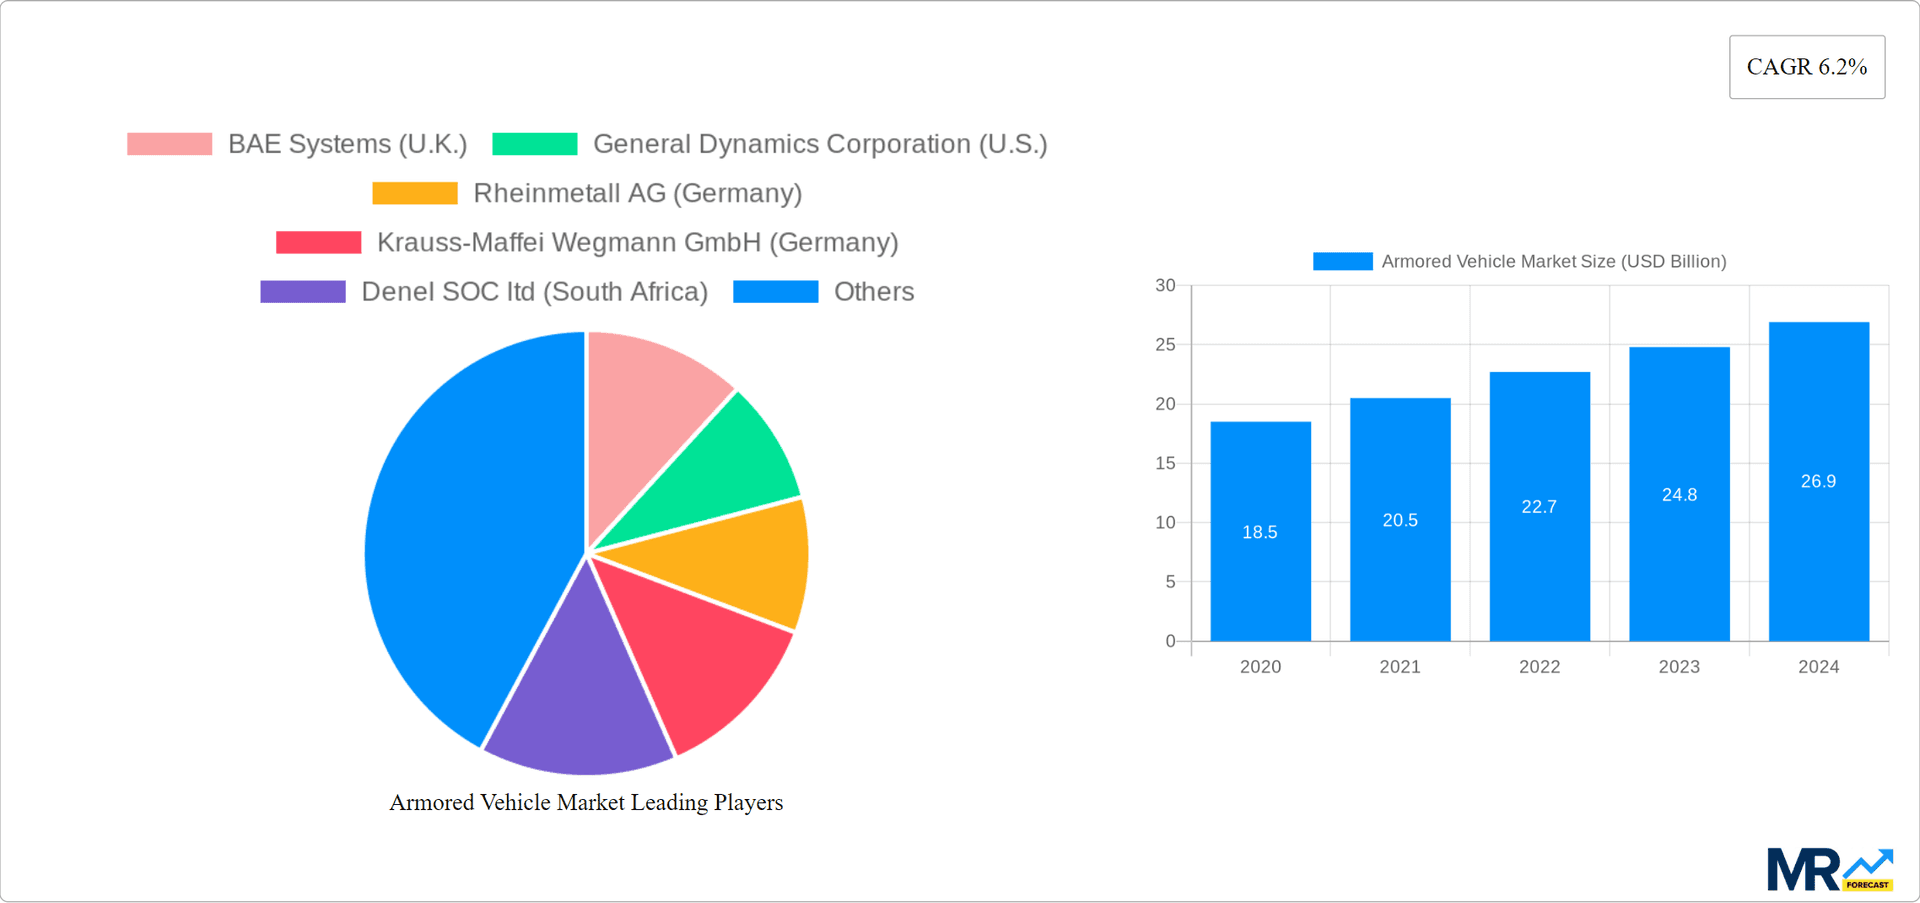The image size is (1920, 903).
Task: Select the Others blue legend marker
Action: point(776,291)
